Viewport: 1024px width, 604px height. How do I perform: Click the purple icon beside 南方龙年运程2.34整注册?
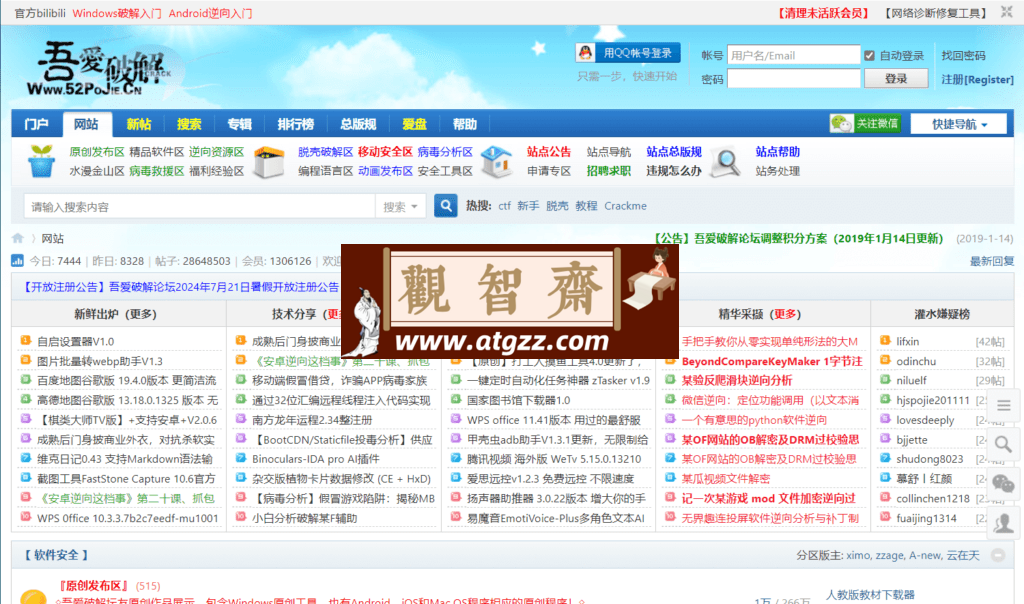tap(240, 419)
